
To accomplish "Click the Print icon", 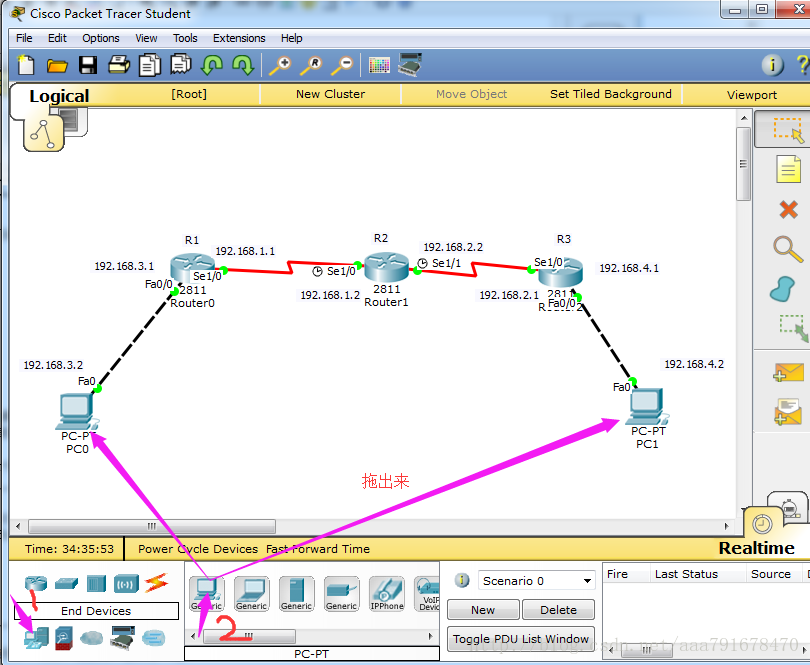I will click(x=119, y=65).
